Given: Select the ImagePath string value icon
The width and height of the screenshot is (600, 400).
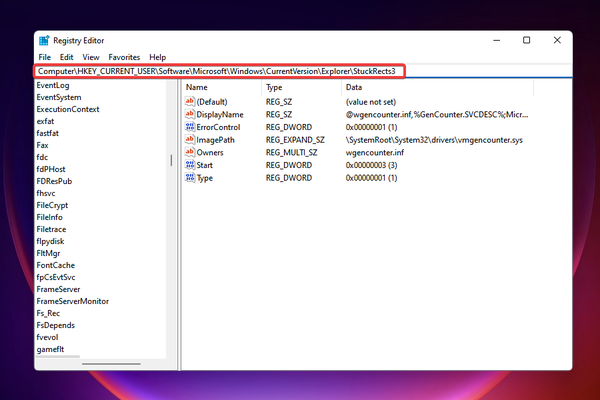Looking at the screenshot, I should tap(190, 139).
